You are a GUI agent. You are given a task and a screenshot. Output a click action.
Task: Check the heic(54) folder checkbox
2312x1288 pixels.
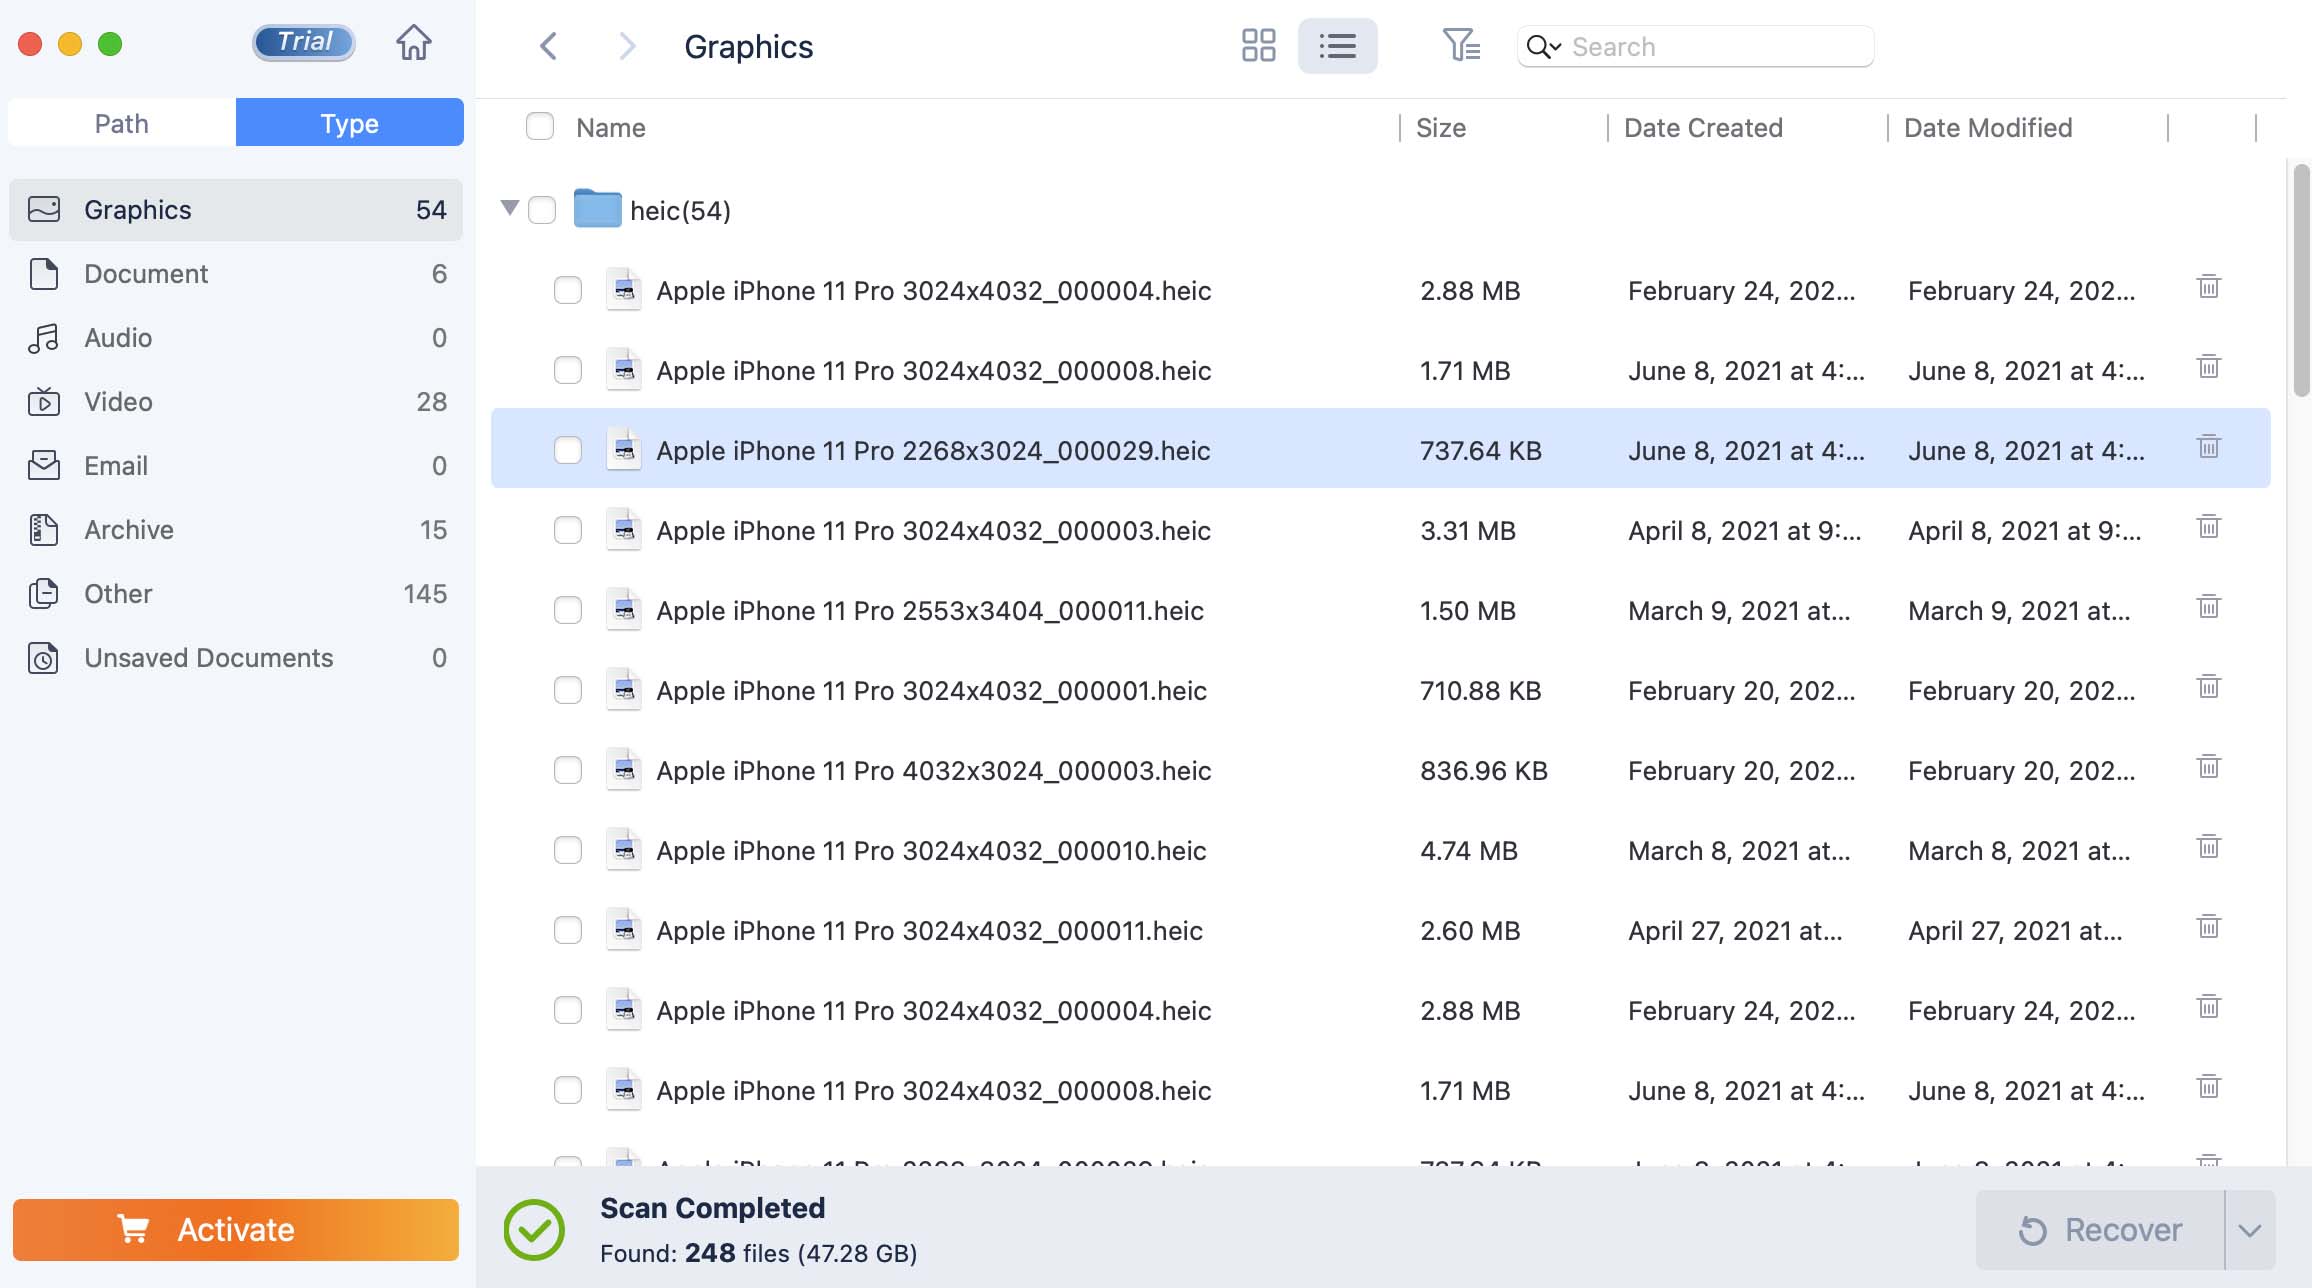click(x=542, y=210)
